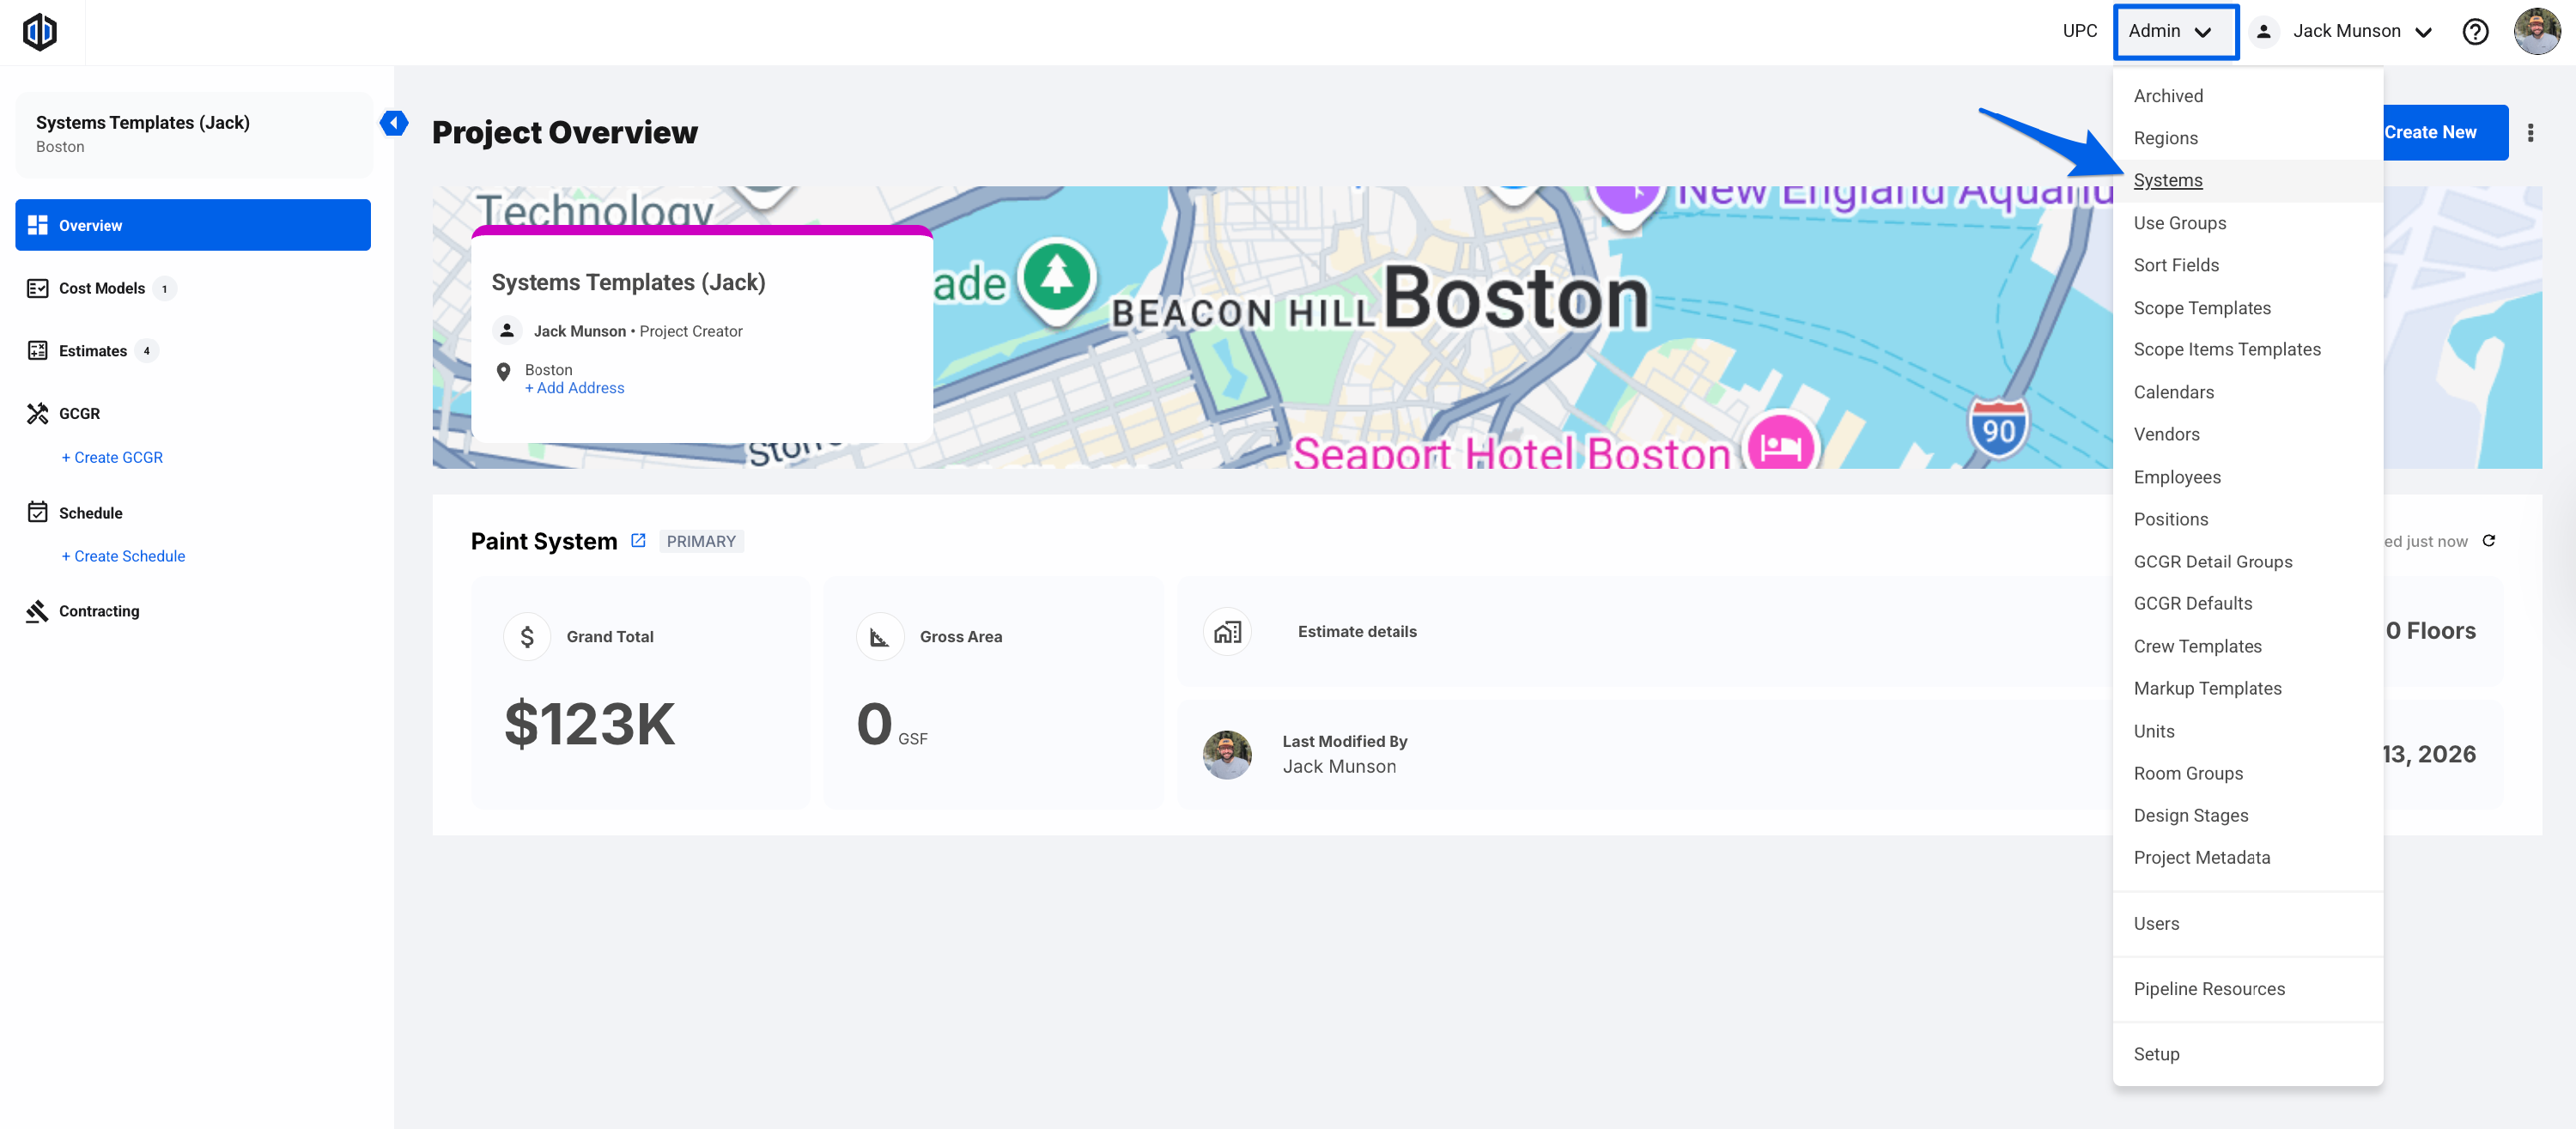Click the vertical three-dot more options menu

(2530, 133)
